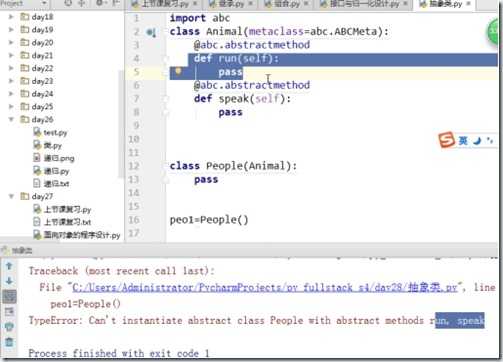Fold the run method at line 4
The height and width of the screenshot is (362, 503).
click(165, 59)
